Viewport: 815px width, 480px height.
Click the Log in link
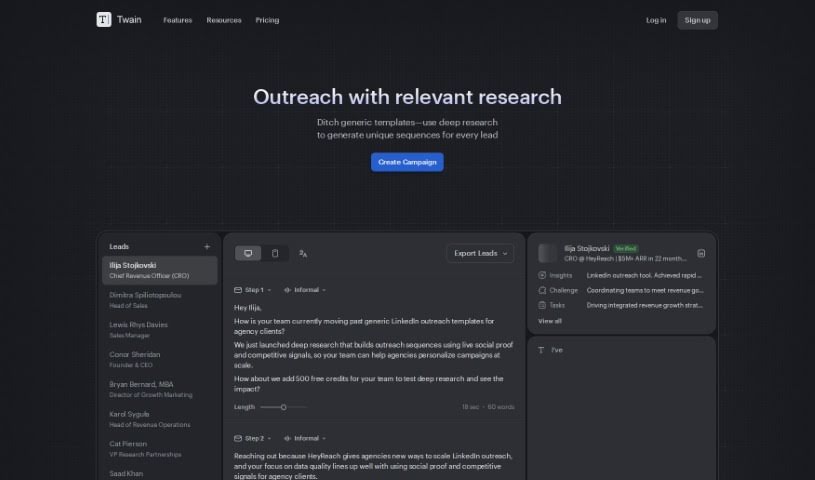[656, 20]
